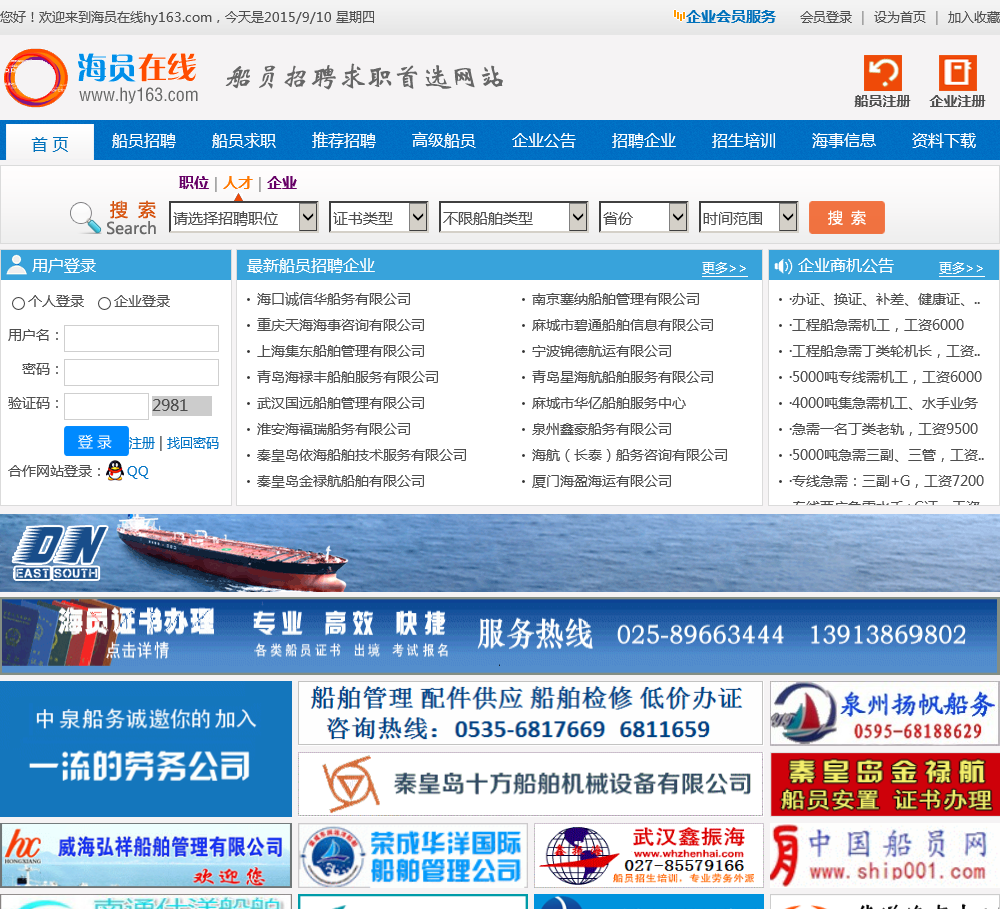Open notice 专线急需：三副+G，工资7200
1000x909 pixels.
coord(887,481)
